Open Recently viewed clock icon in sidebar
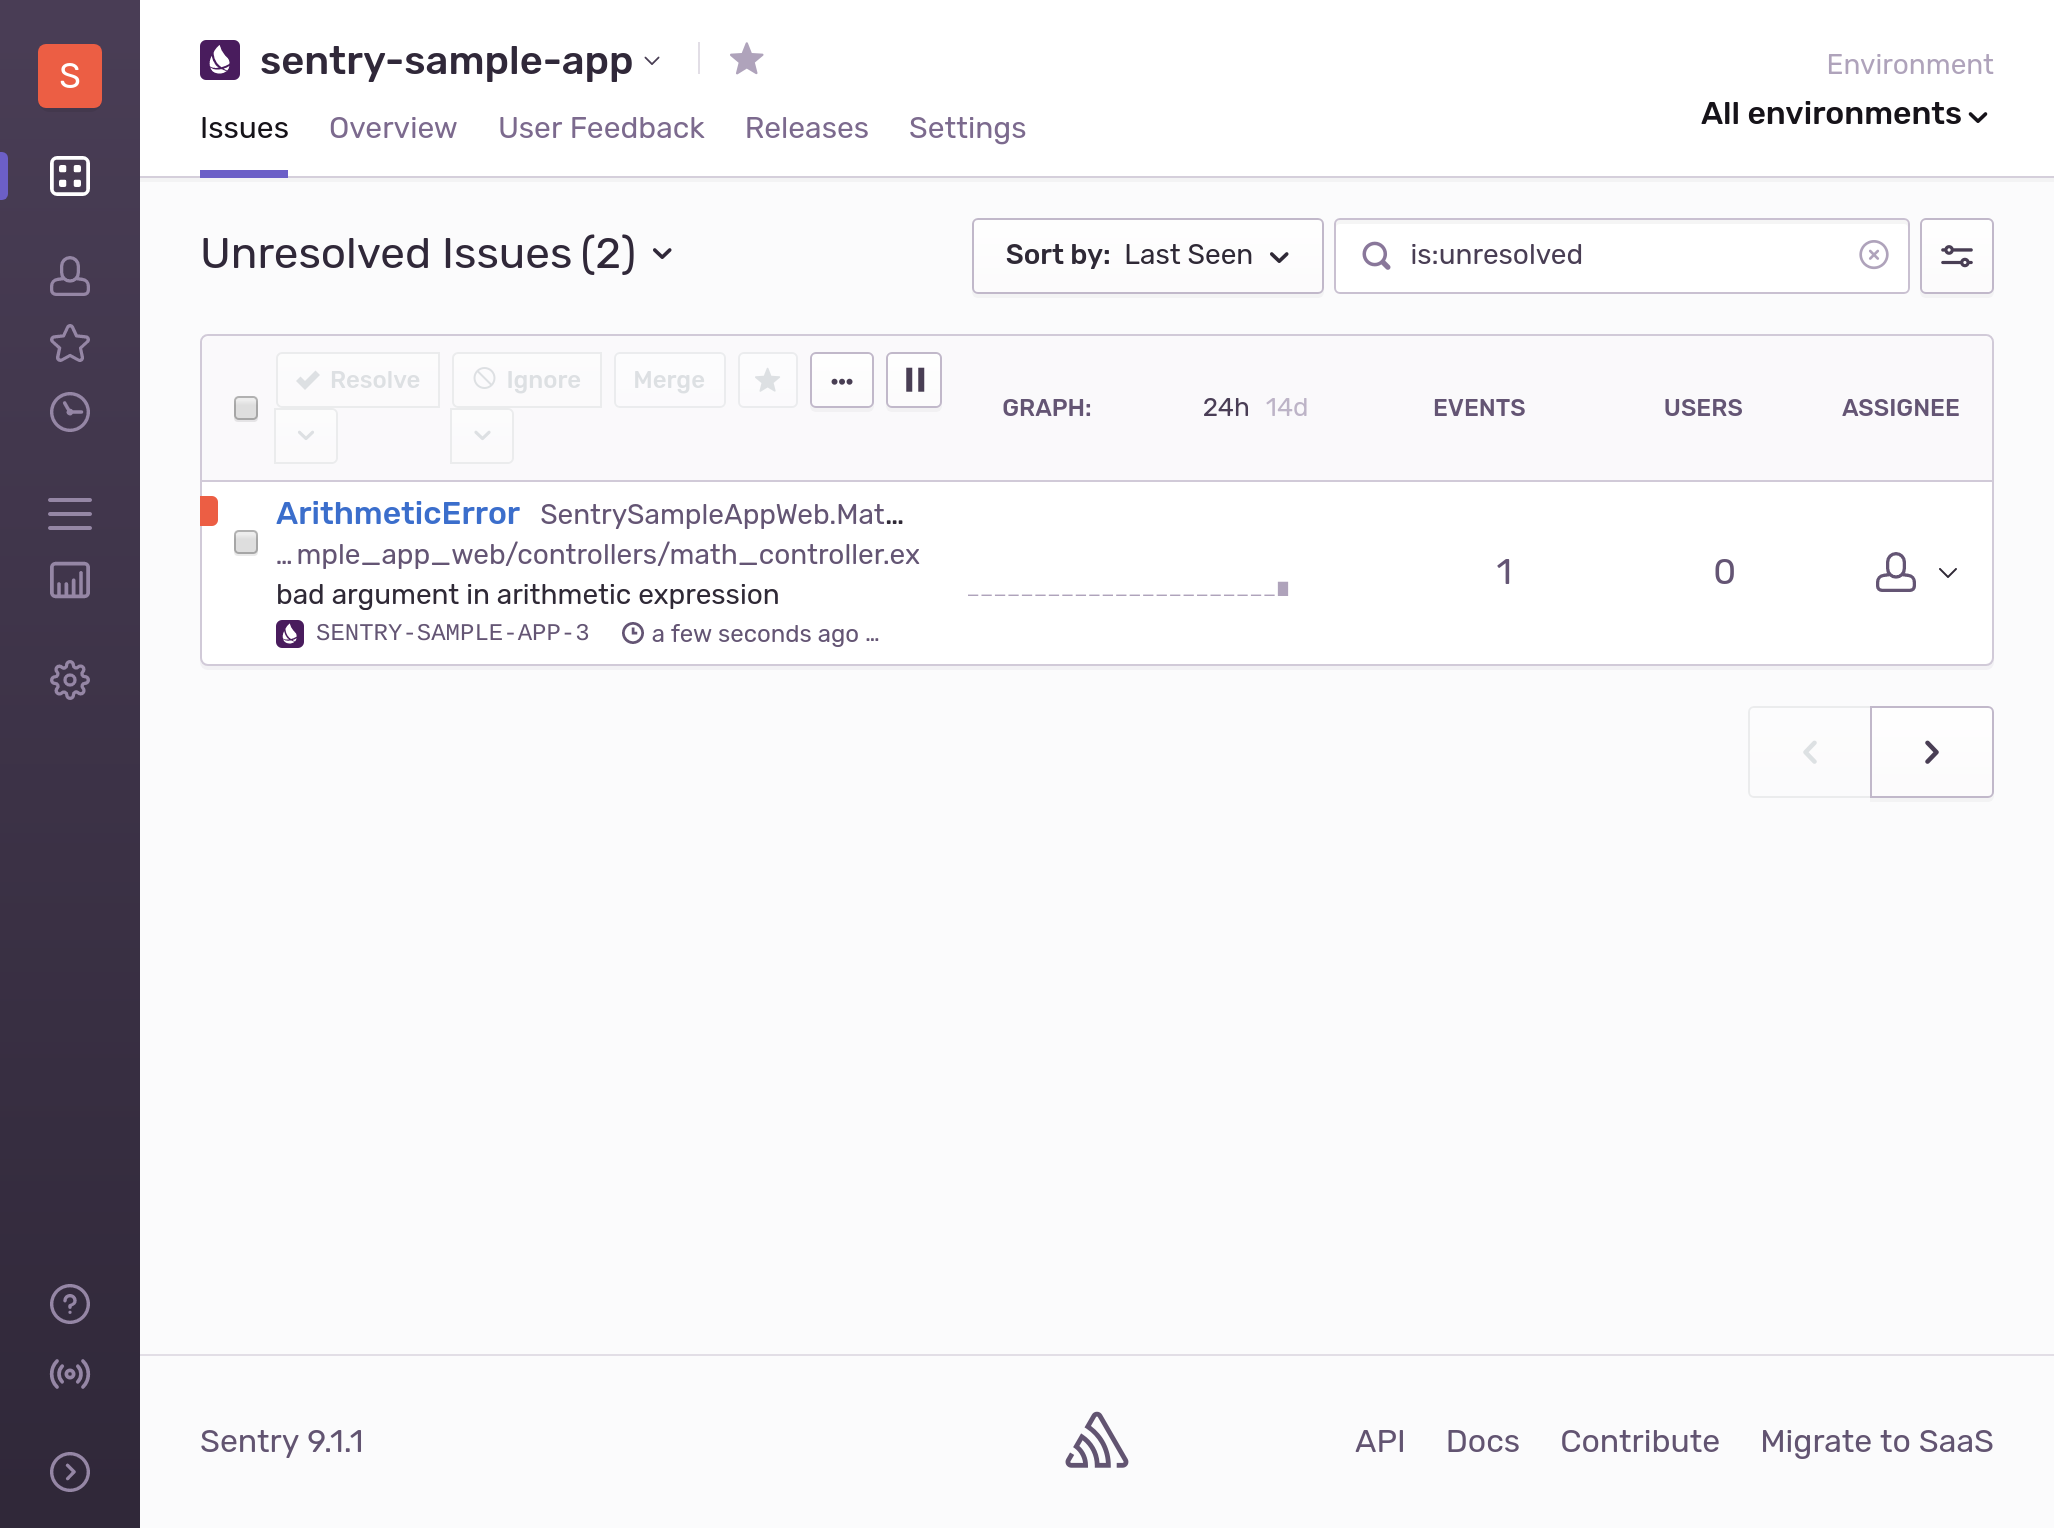The height and width of the screenshot is (1528, 2054). click(70, 412)
